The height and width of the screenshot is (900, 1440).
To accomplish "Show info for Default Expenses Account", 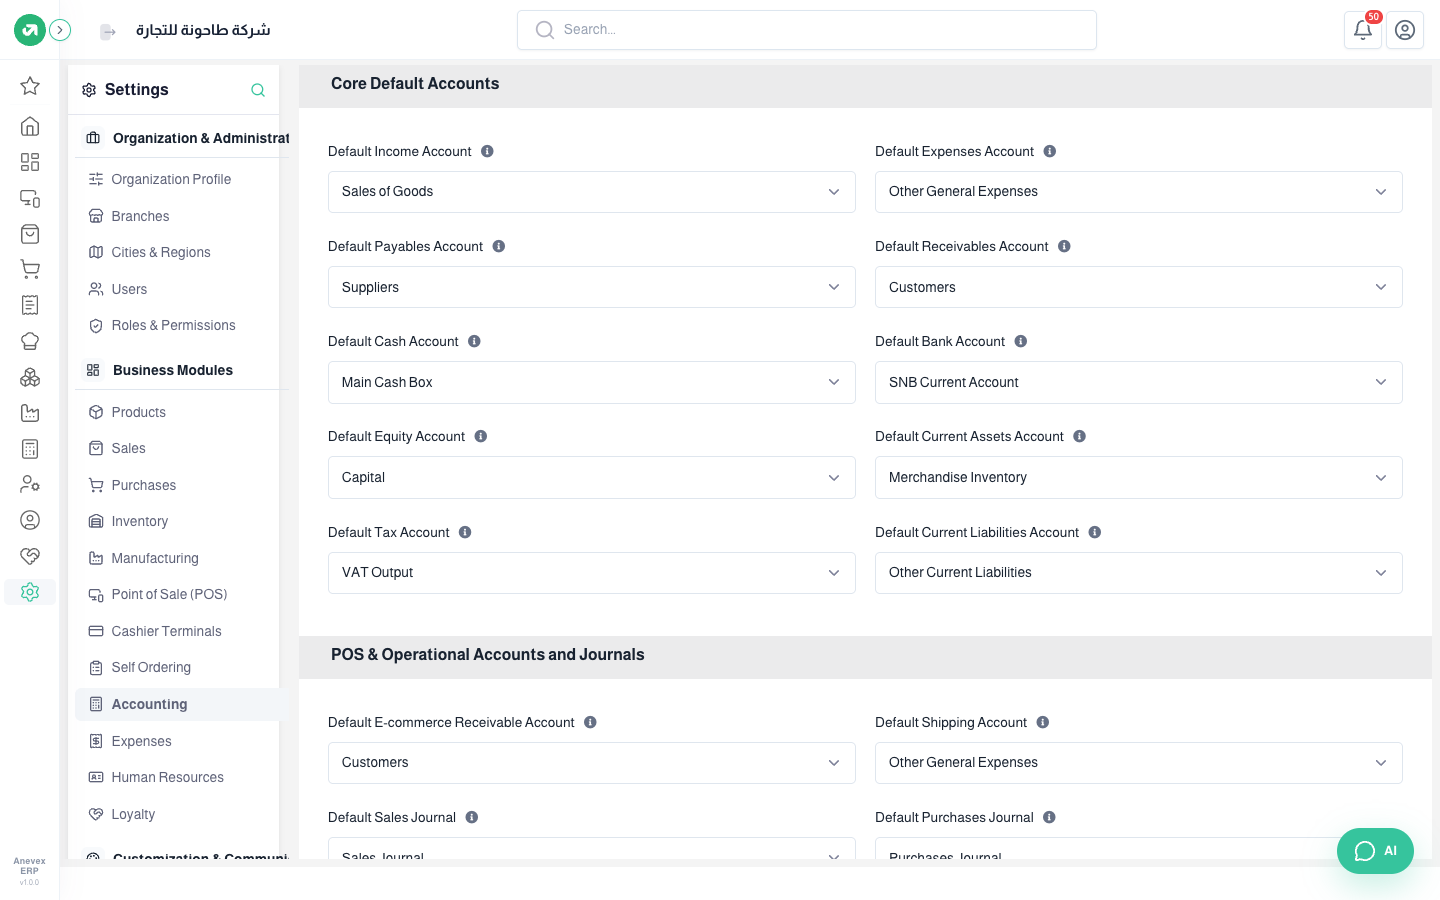I will pos(1050,151).
